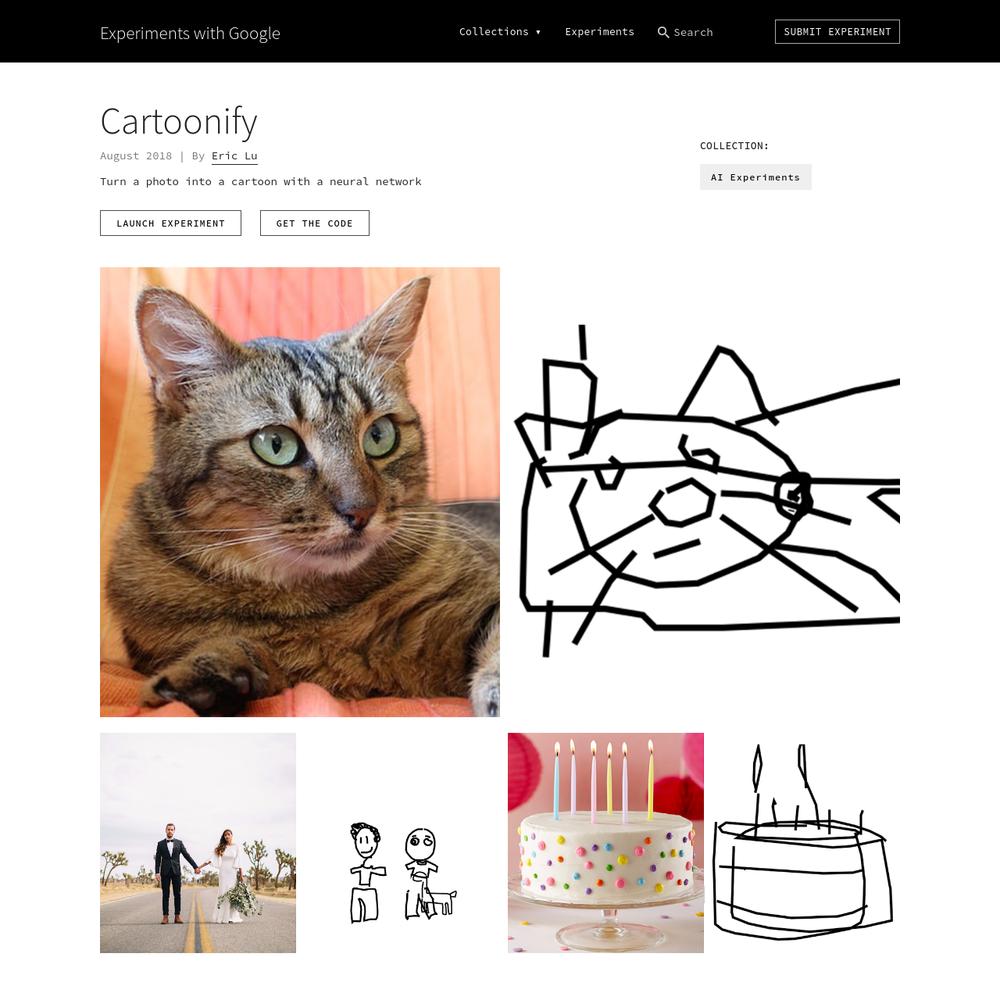Open the wedding couple road photo

click(x=198, y=842)
